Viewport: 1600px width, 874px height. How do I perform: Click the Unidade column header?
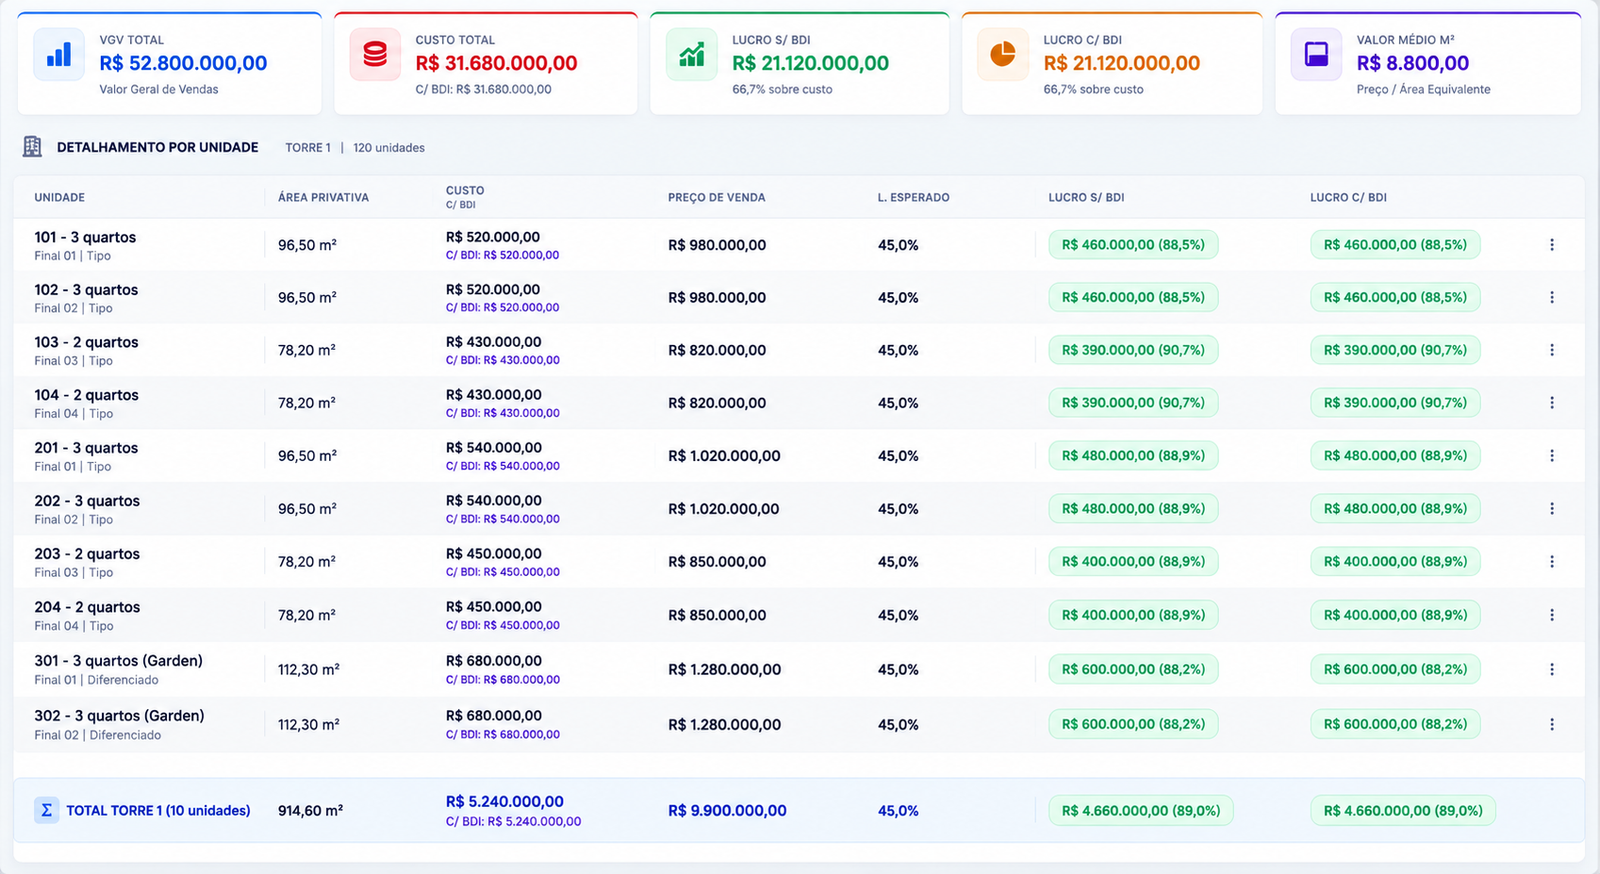click(60, 198)
